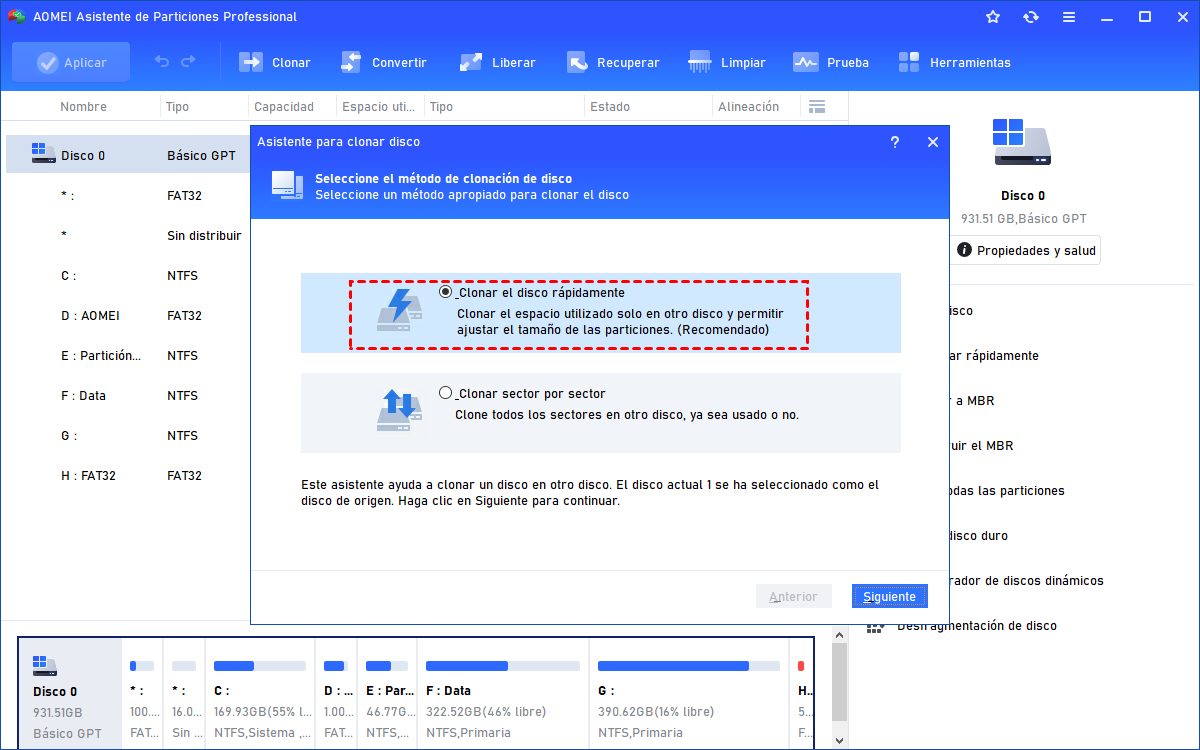Viewport: 1200px width, 750px height.
Task: Select Clonar sector por sector option
Action: click(446, 393)
